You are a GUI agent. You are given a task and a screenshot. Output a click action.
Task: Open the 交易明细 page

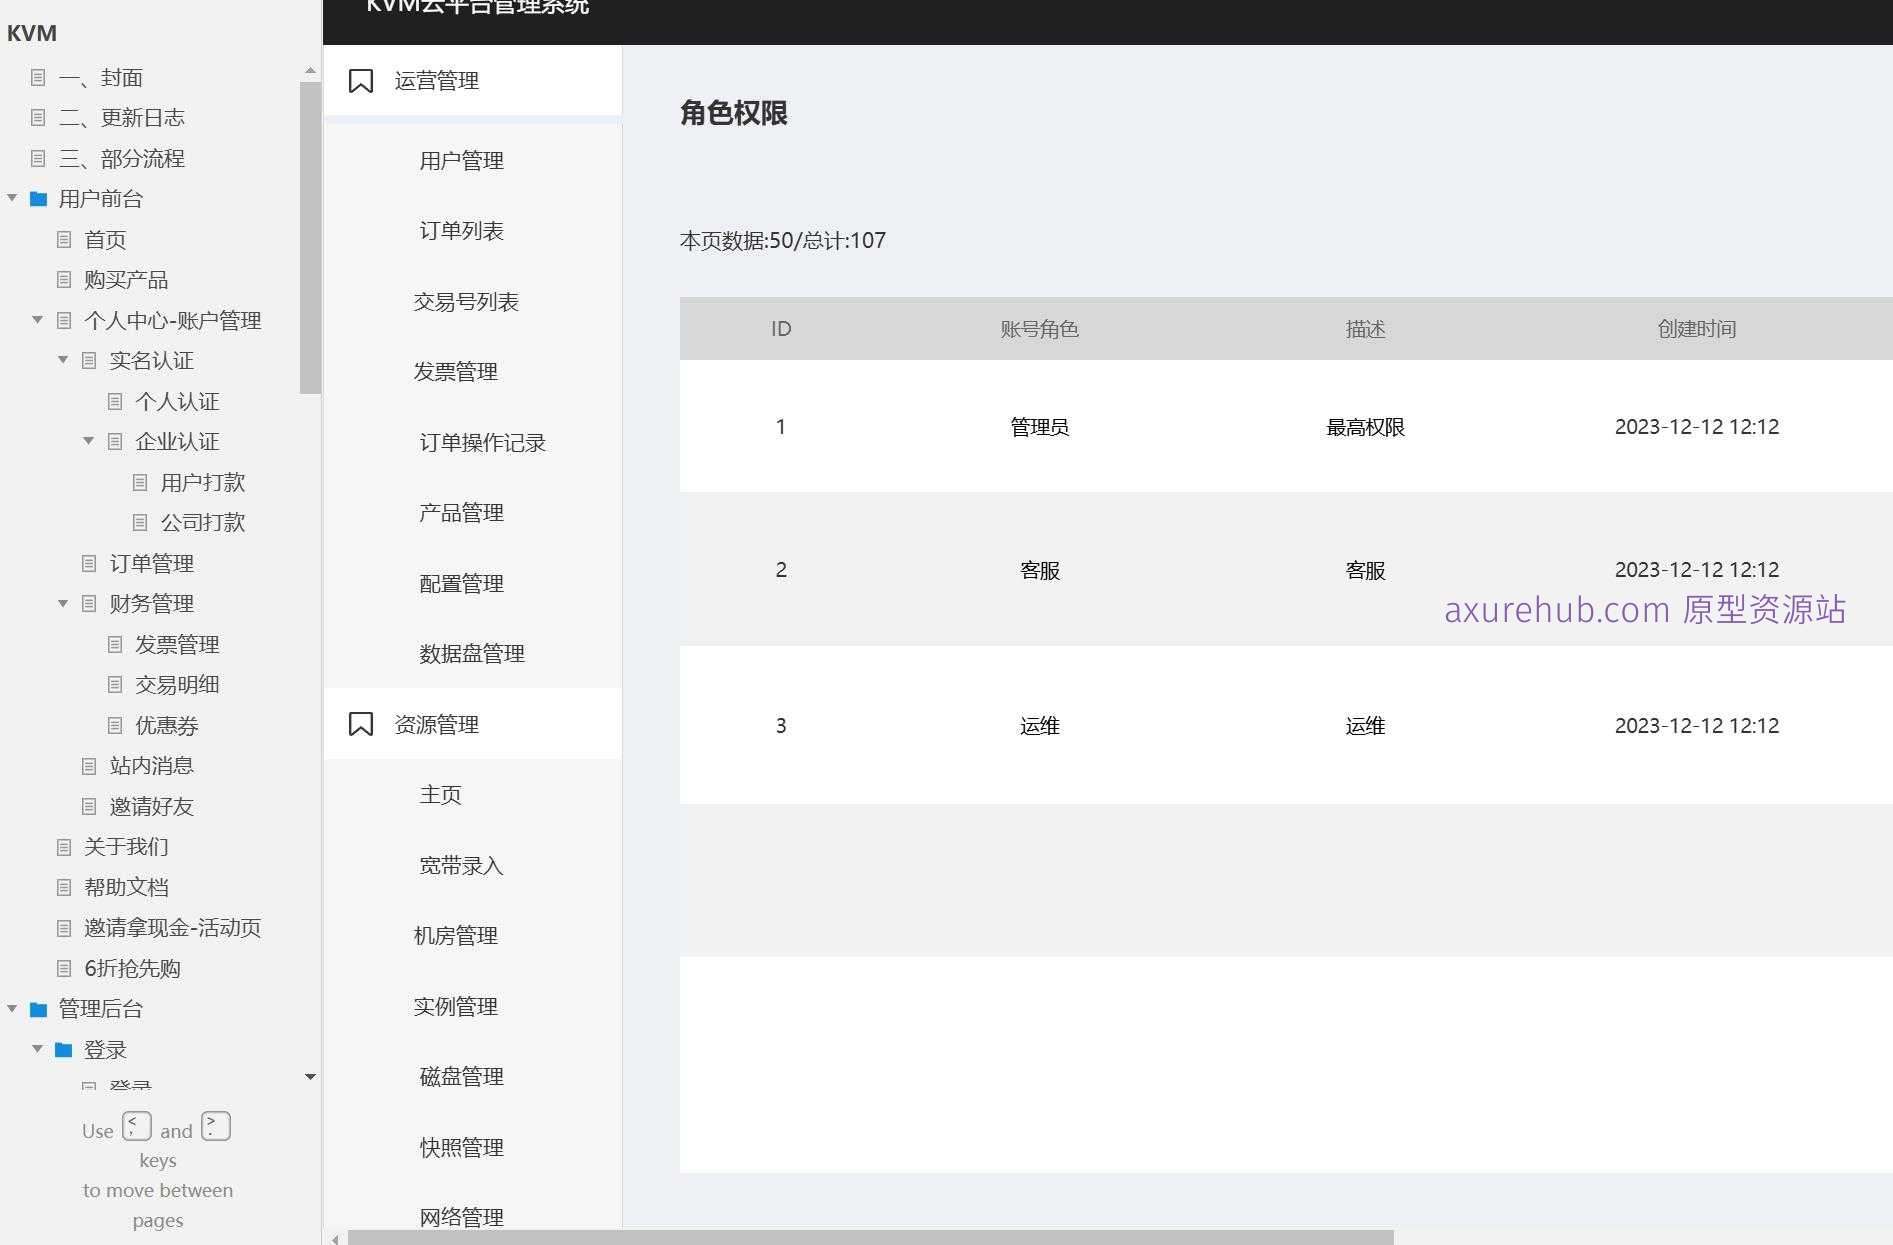tap(179, 684)
